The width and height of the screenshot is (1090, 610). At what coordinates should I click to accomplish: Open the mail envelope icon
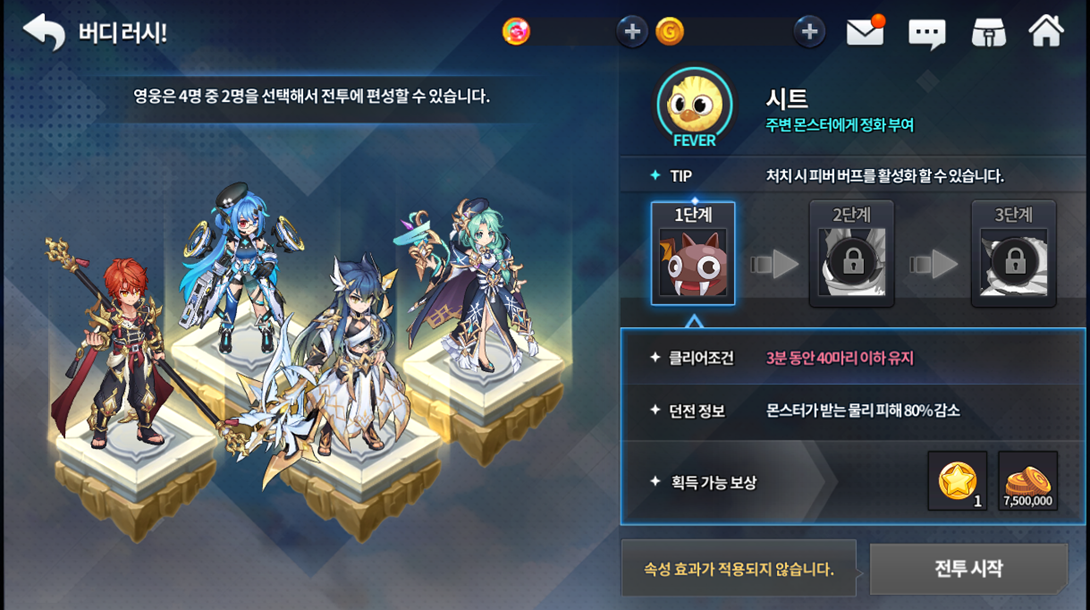[x=865, y=31]
